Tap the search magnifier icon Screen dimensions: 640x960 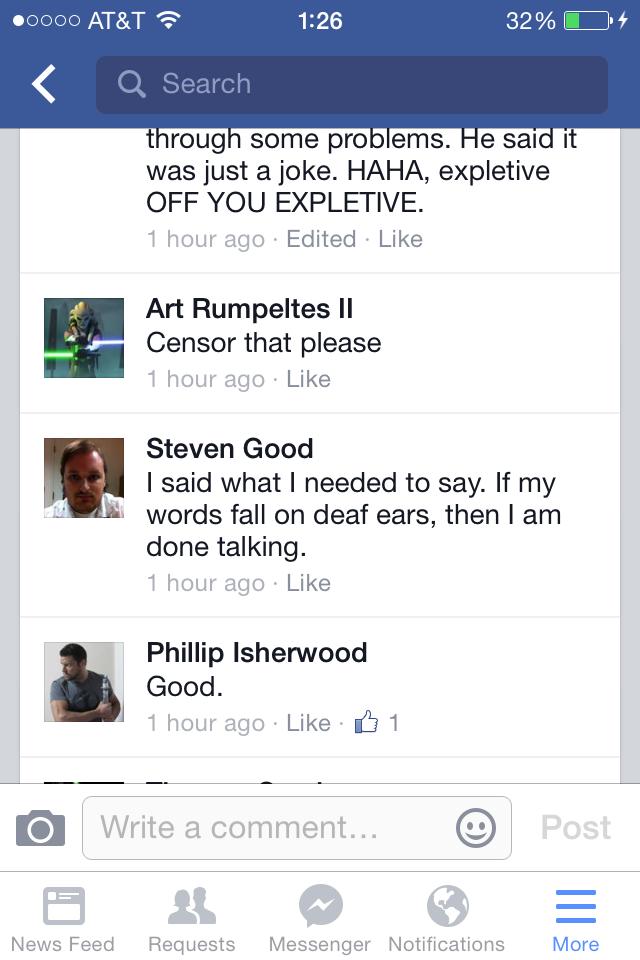(131, 84)
